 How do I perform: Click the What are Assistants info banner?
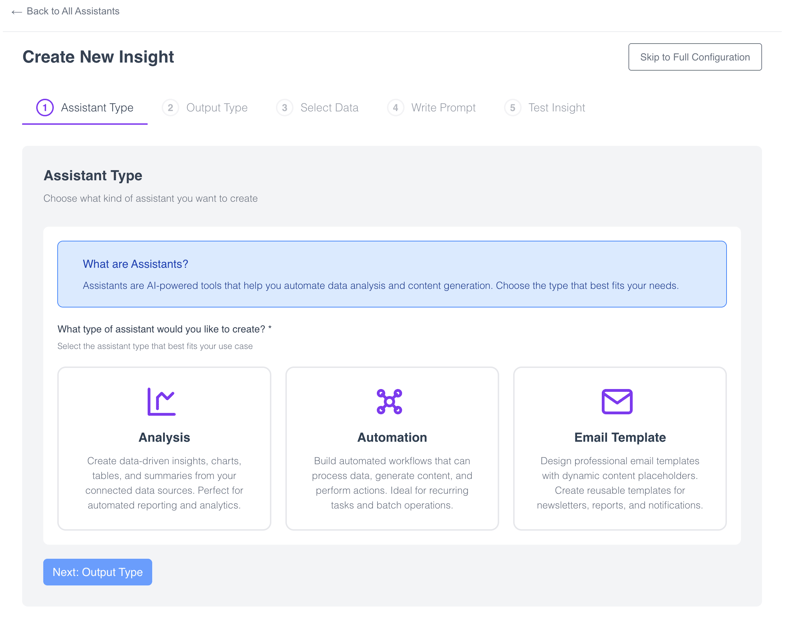click(x=392, y=274)
